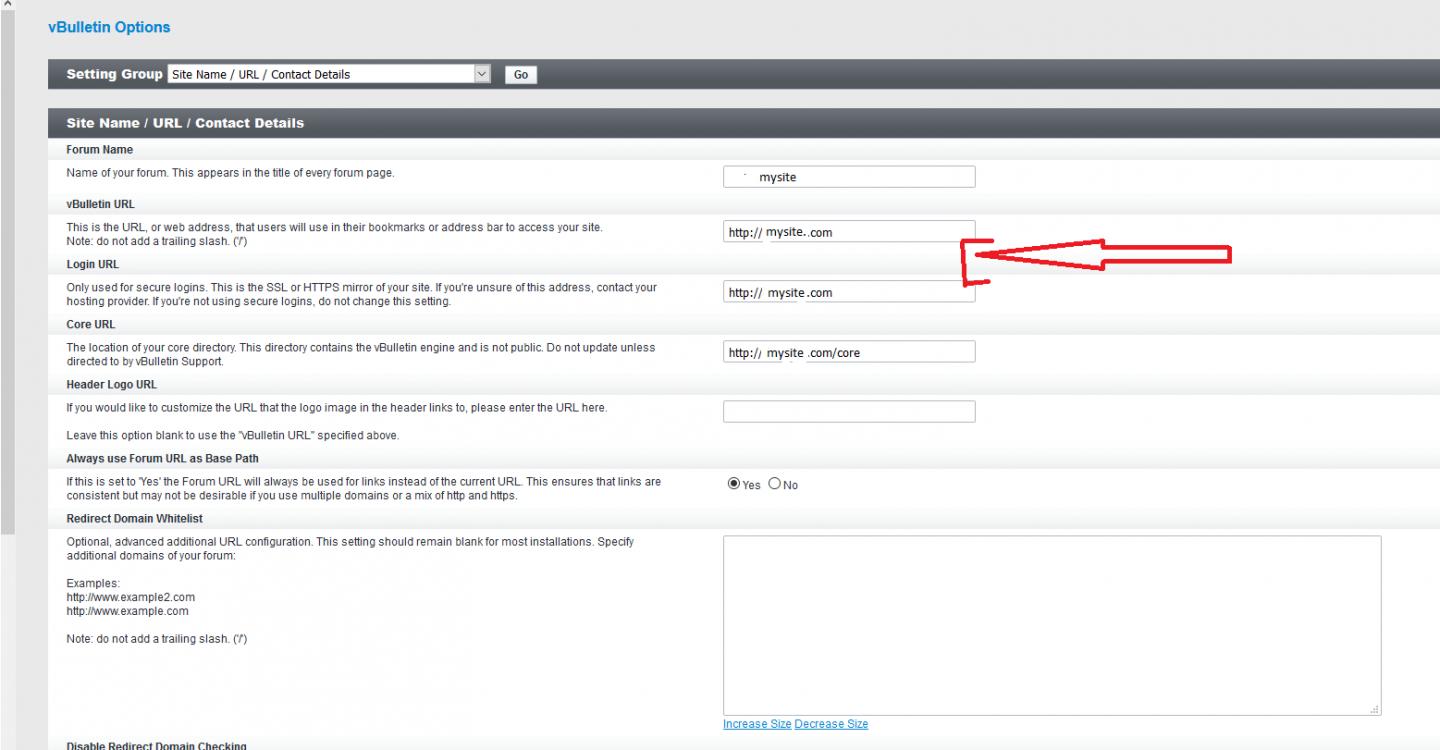Select No for Always use Forum URL
This screenshot has height=750, width=1440.
coord(774,484)
